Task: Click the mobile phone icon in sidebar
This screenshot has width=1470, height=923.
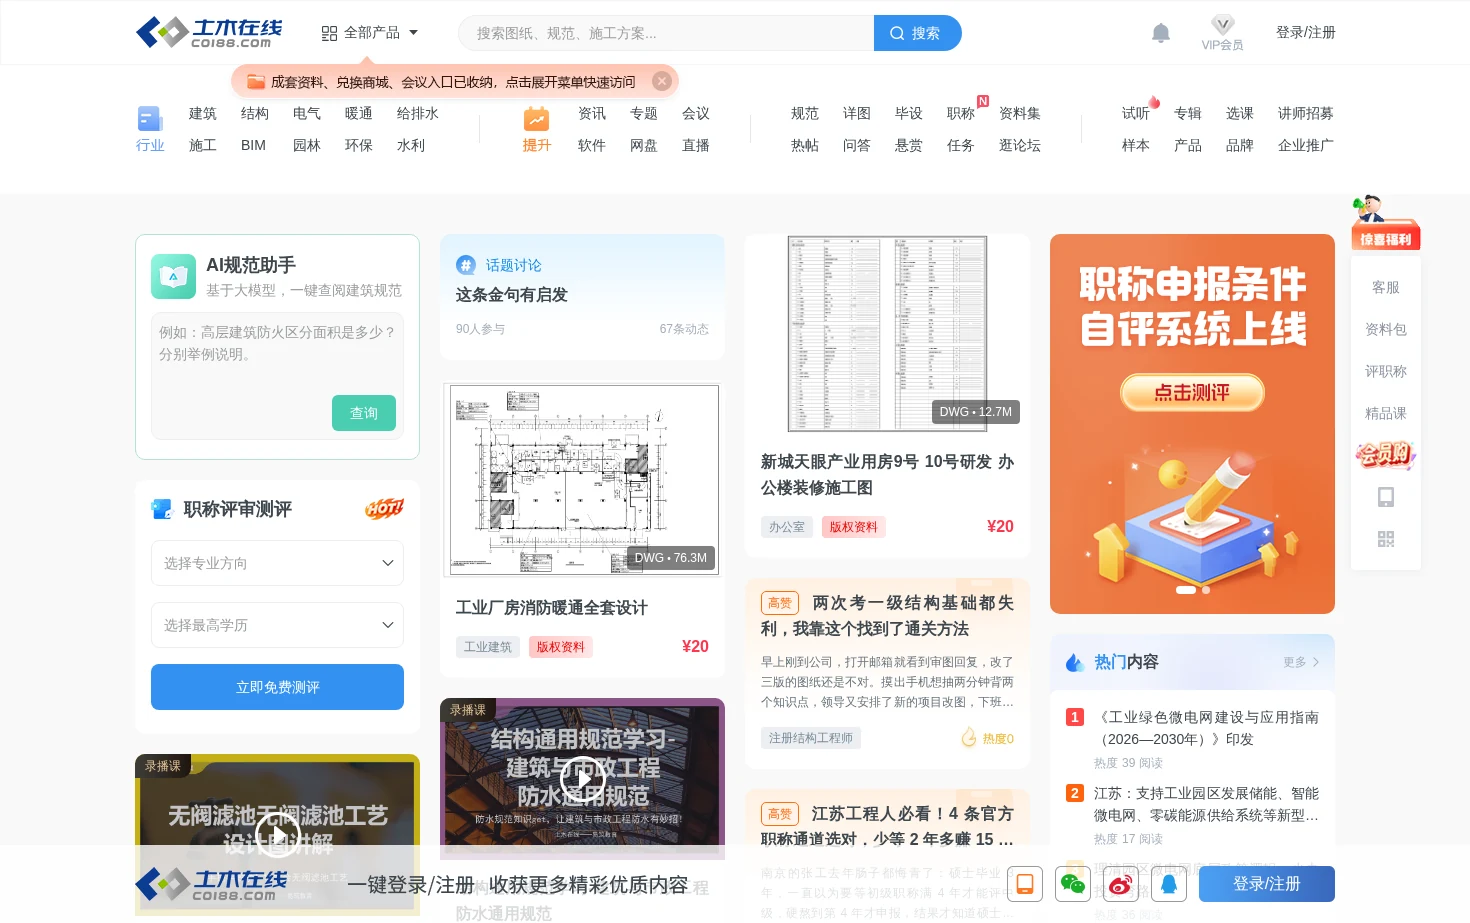Action: click(1386, 497)
